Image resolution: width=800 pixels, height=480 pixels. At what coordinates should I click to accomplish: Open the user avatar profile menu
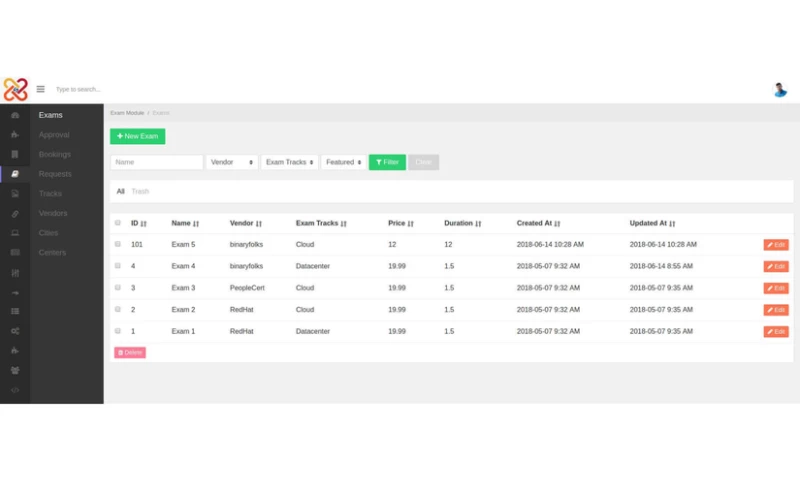pos(780,90)
